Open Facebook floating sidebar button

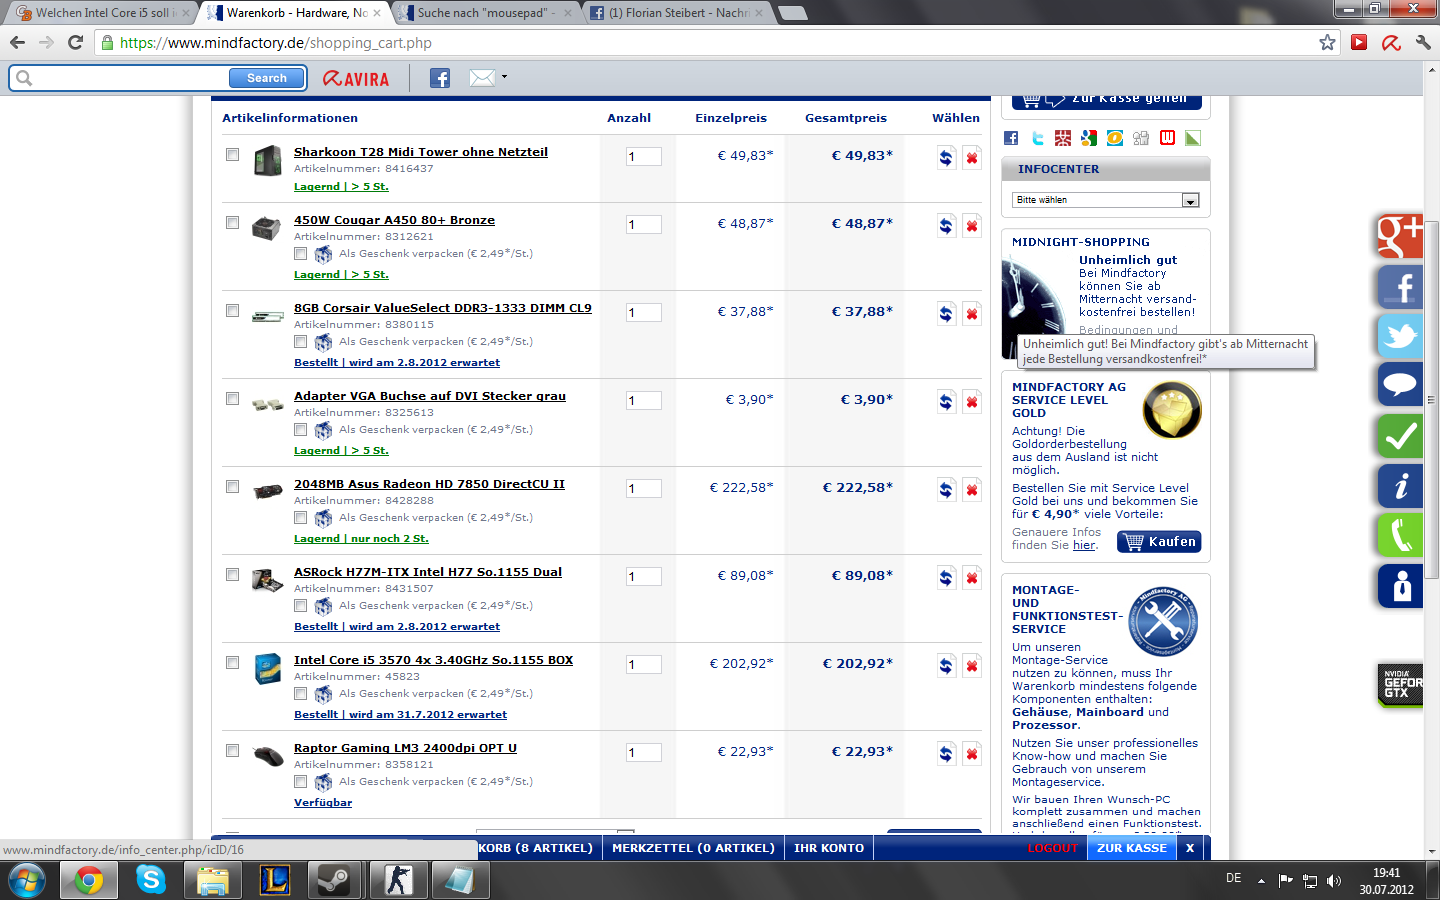coord(1400,286)
